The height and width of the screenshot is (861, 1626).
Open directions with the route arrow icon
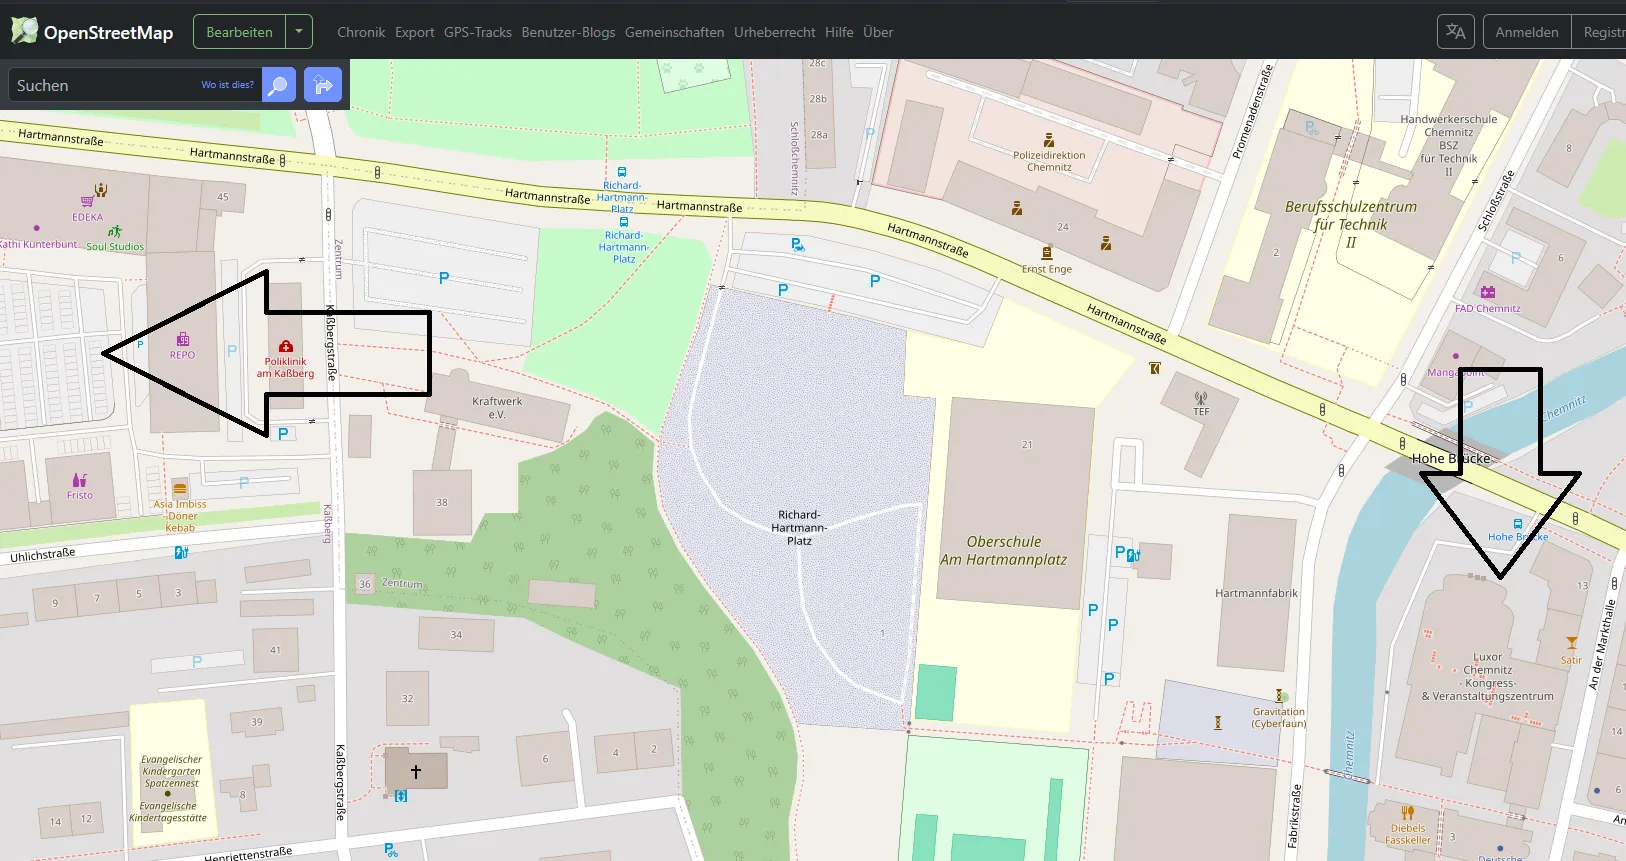coord(323,86)
